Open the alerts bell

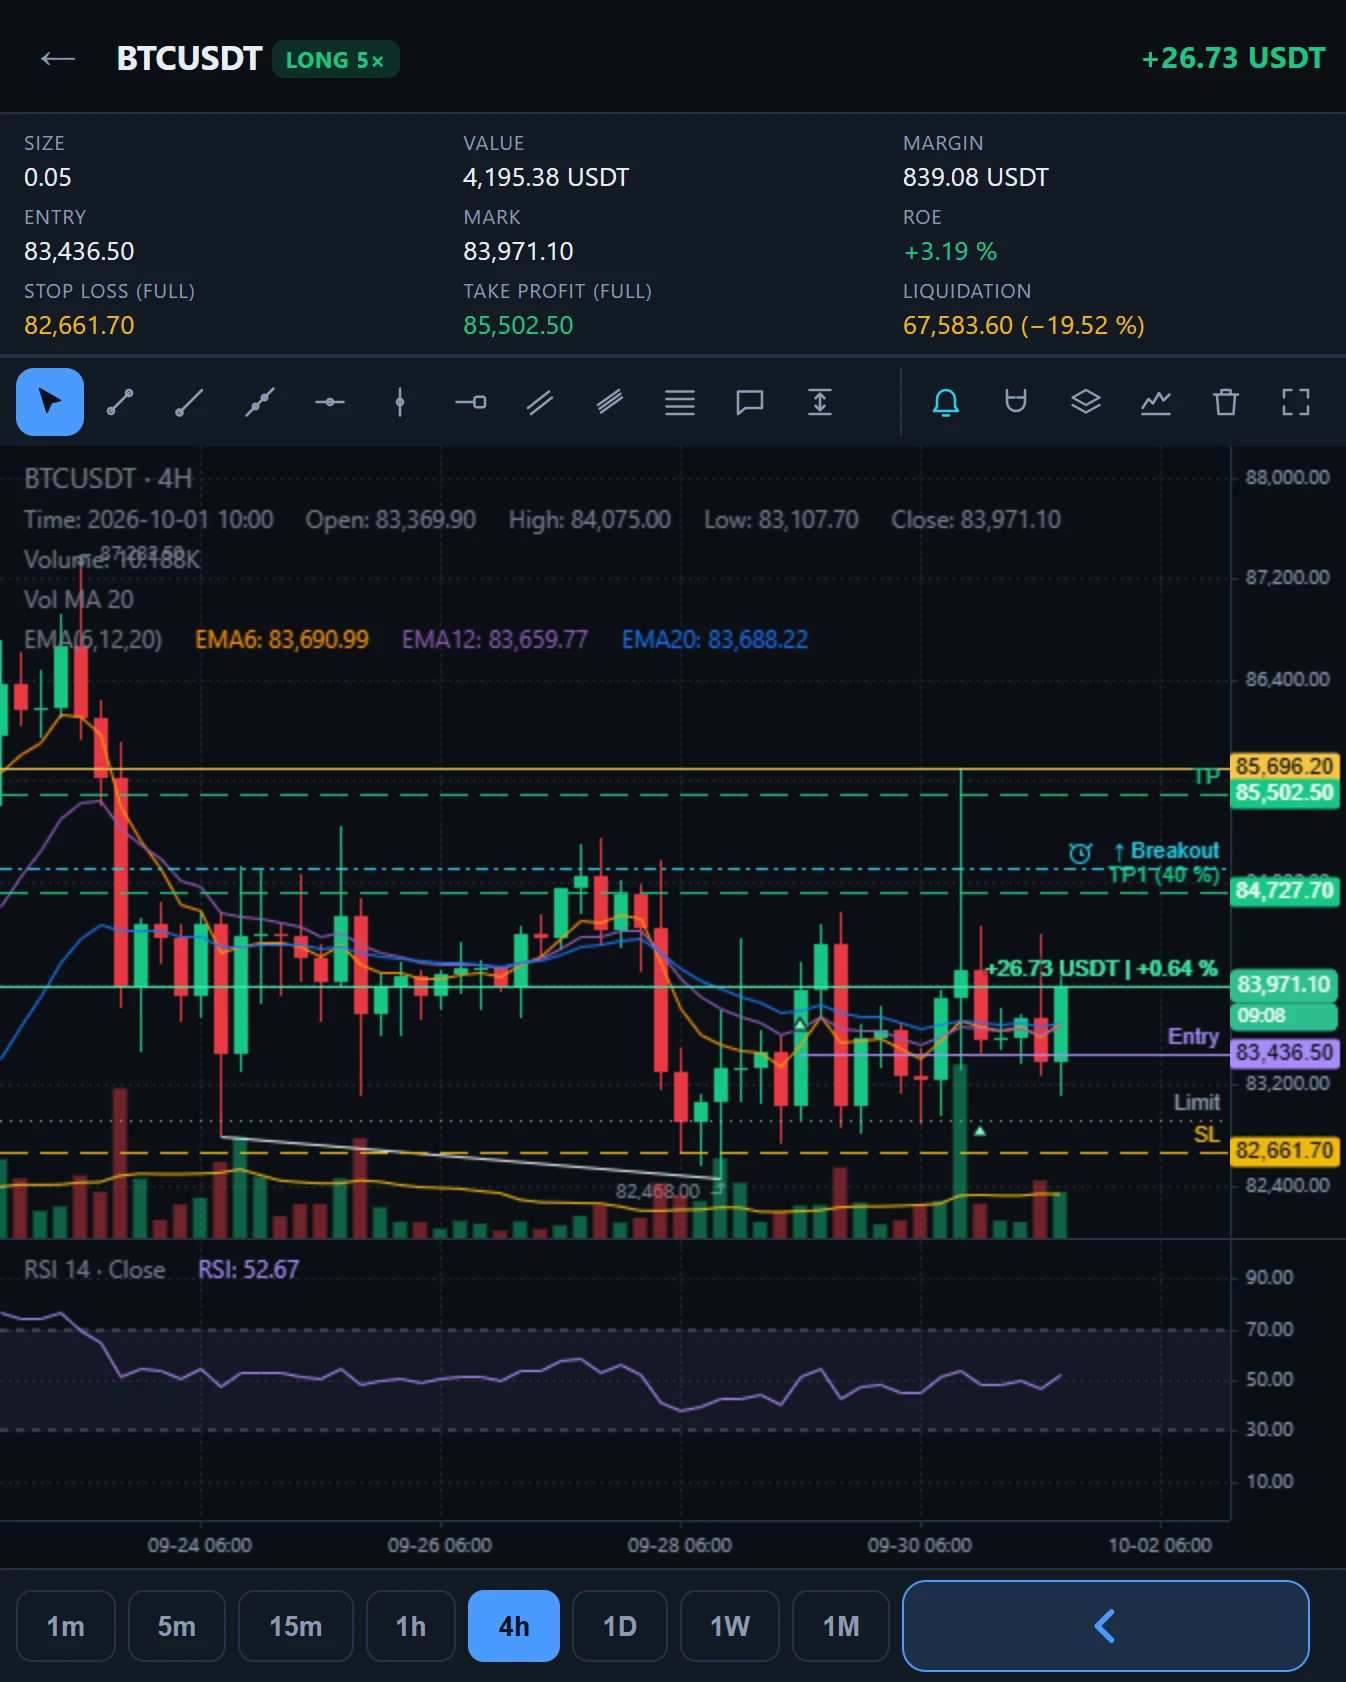946,402
